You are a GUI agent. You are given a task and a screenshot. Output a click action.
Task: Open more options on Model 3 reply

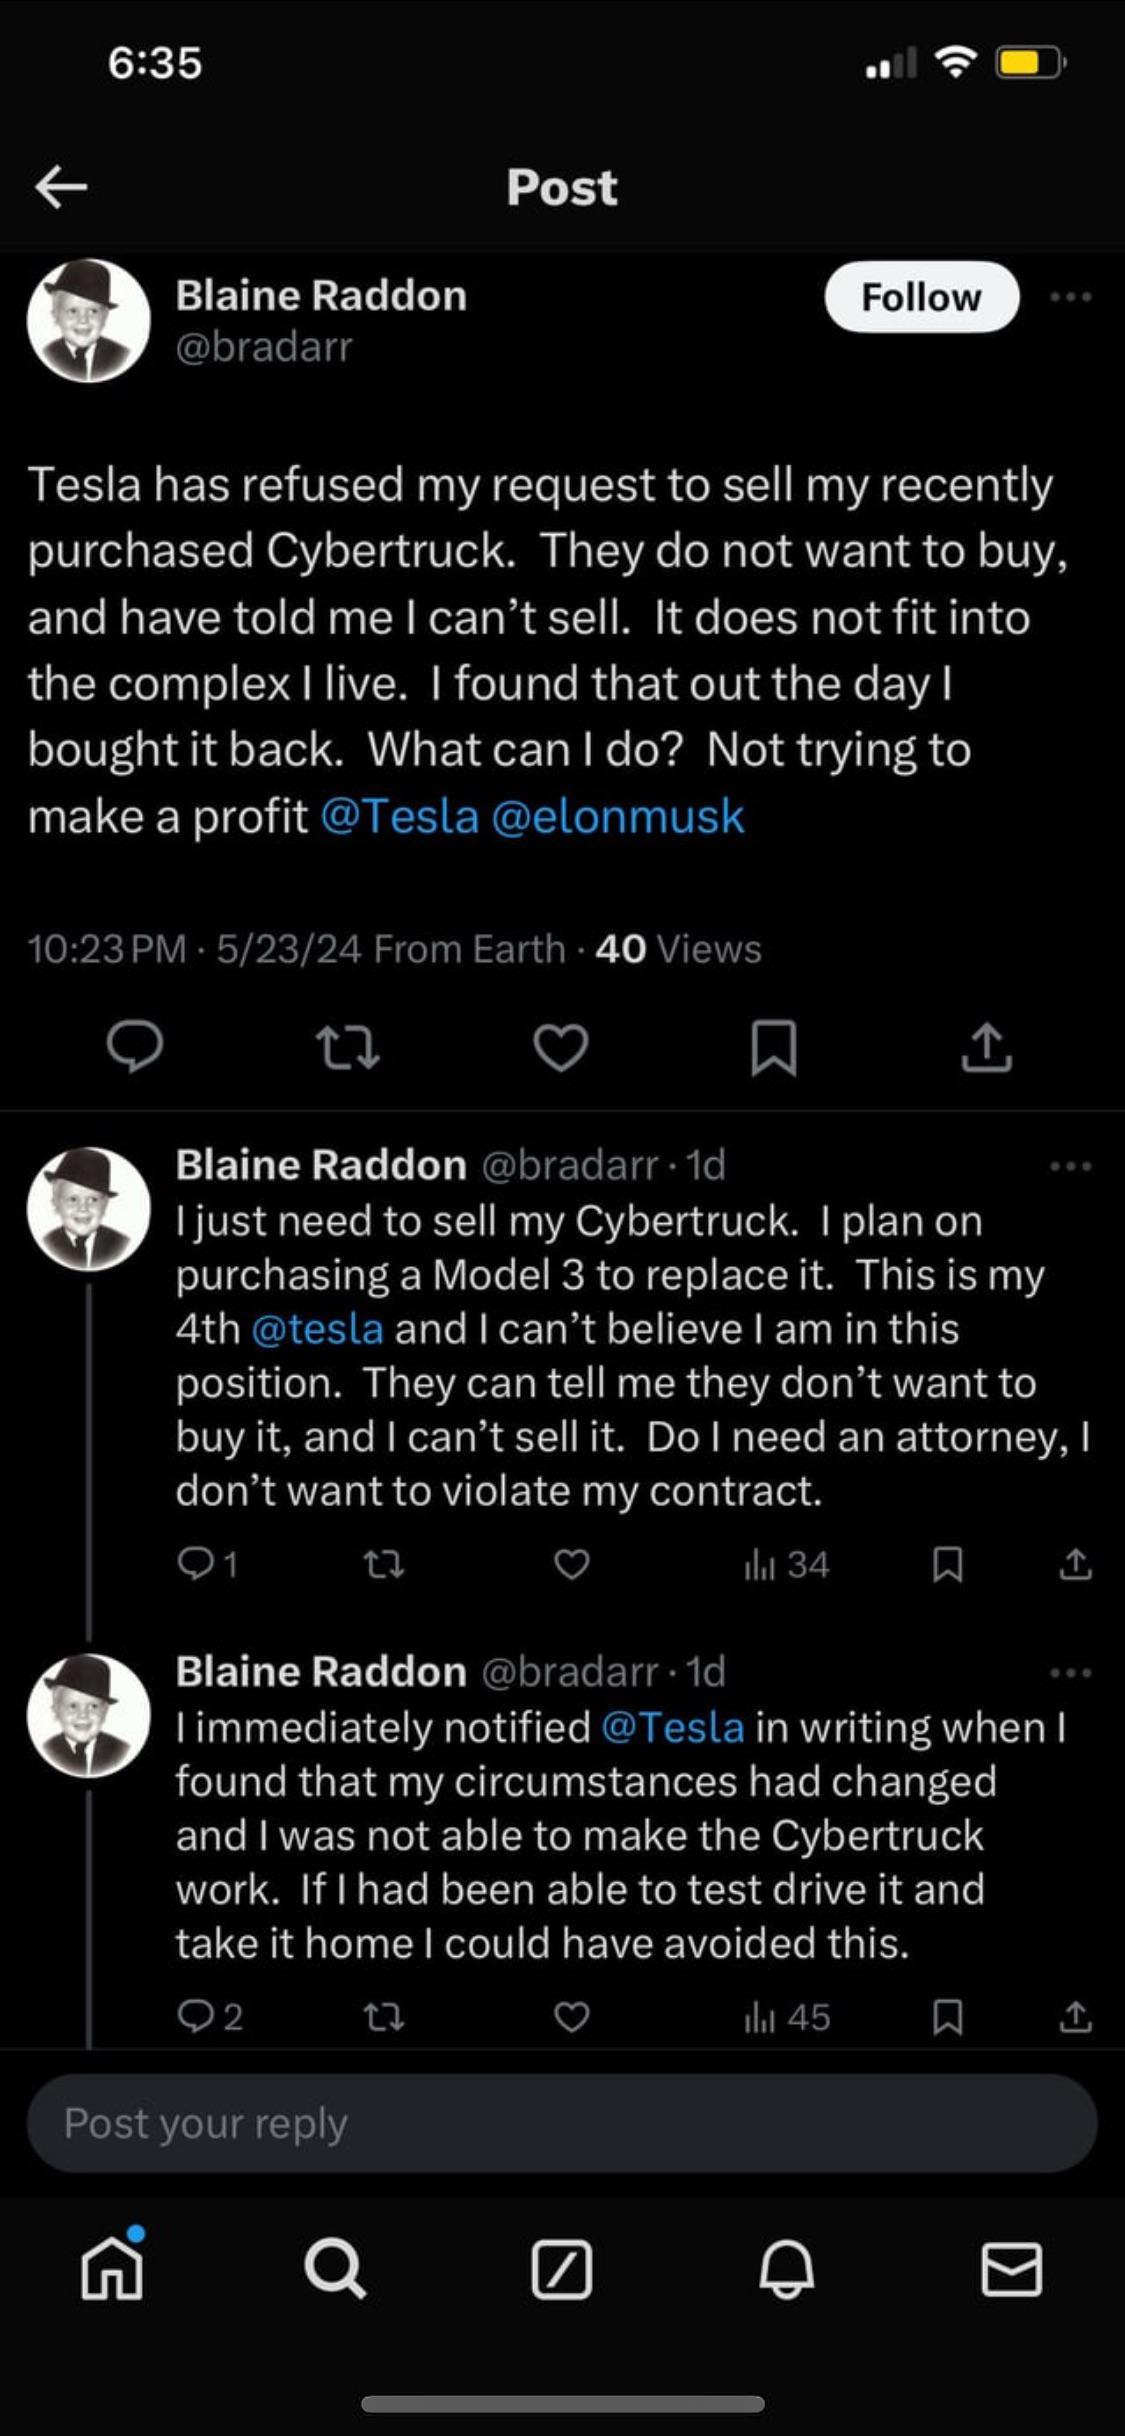(1070, 1166)
